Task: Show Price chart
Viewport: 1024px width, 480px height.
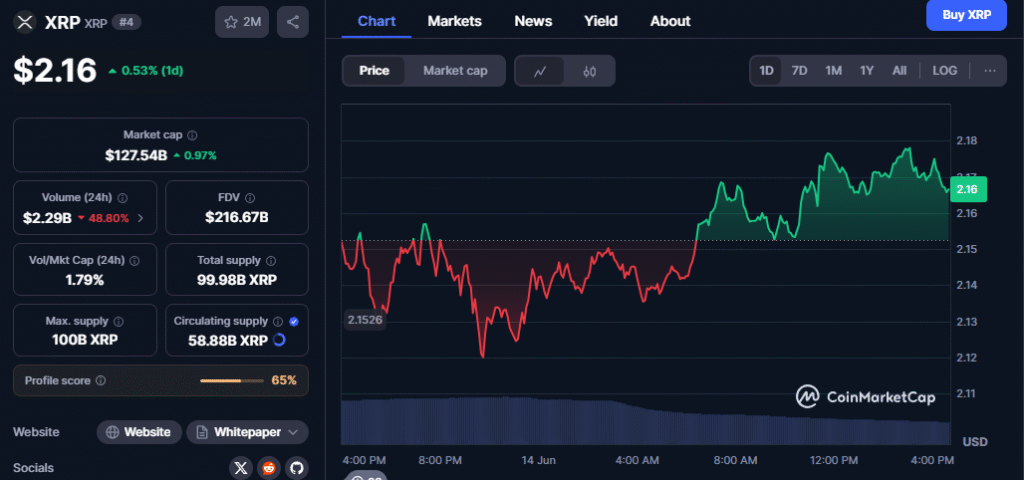Action: coord(374,71)
